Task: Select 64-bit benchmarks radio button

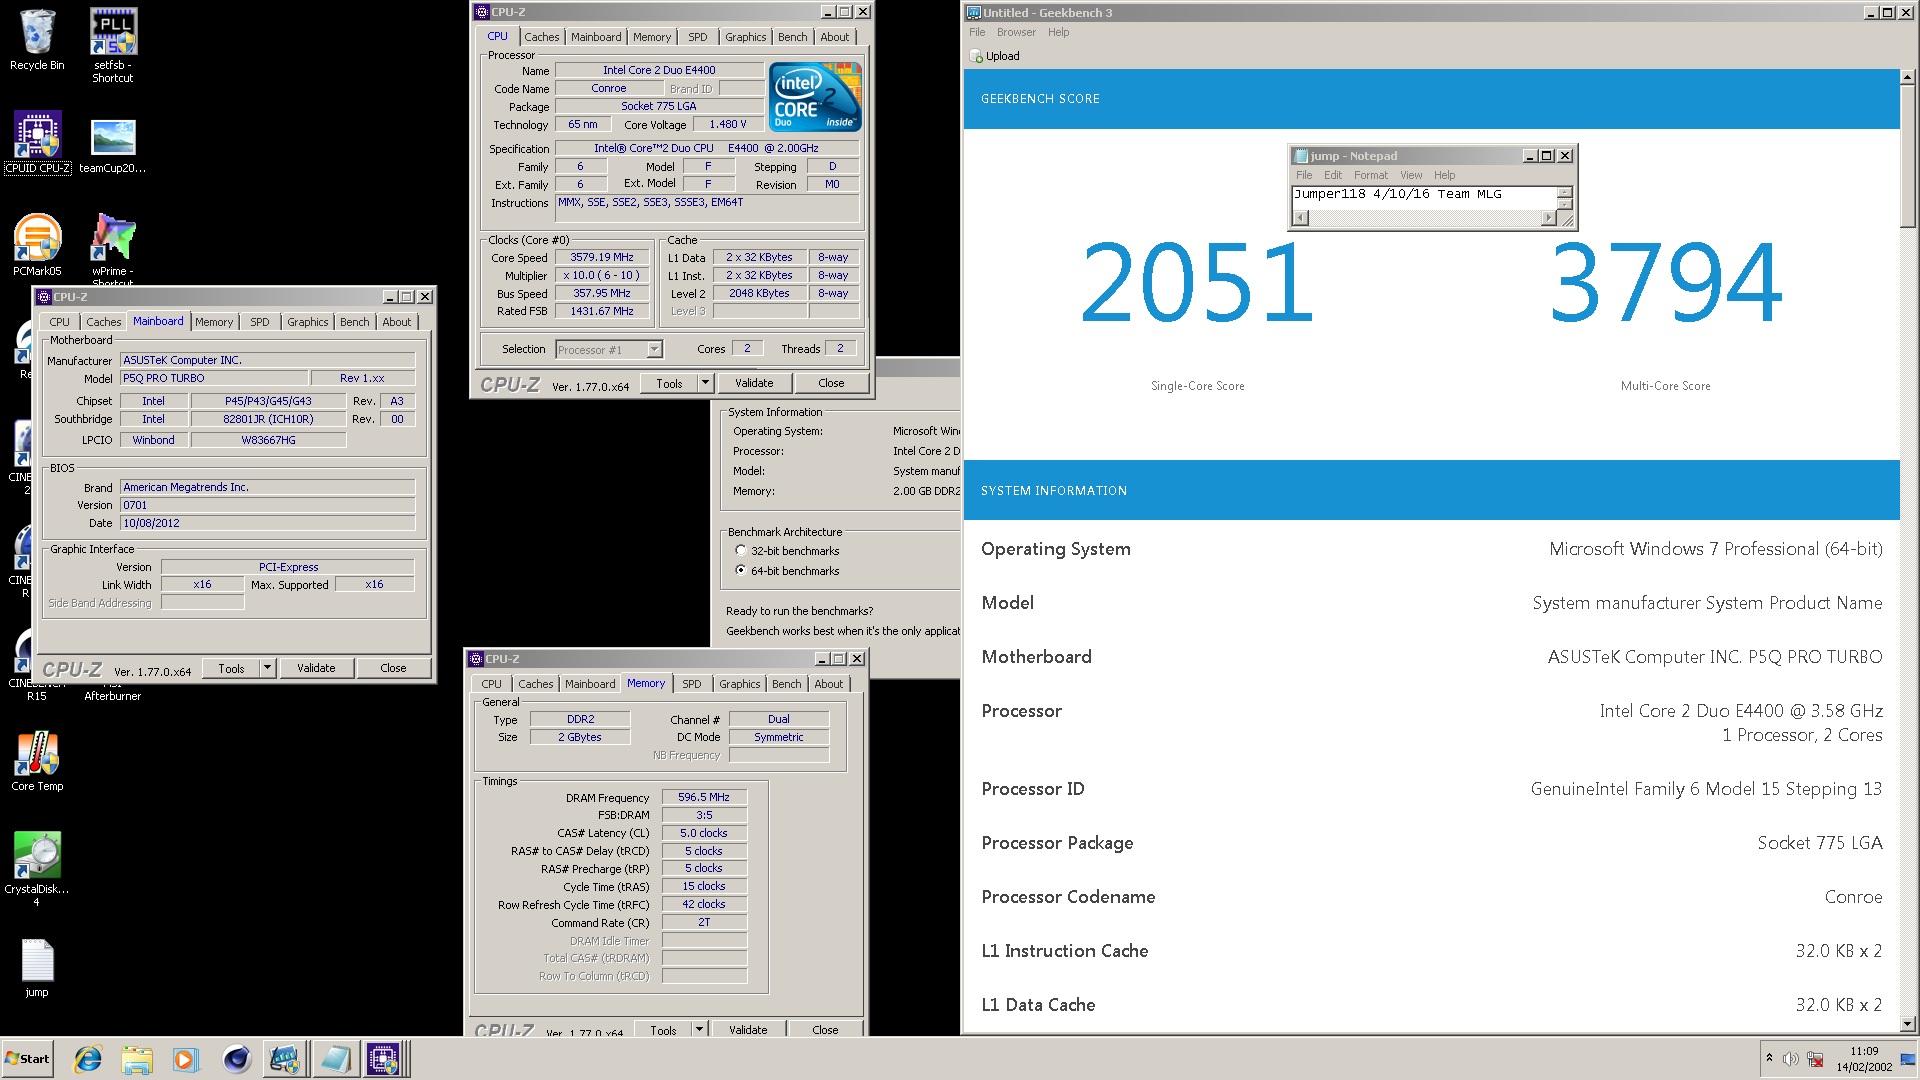Action: [x=741, y=571]
